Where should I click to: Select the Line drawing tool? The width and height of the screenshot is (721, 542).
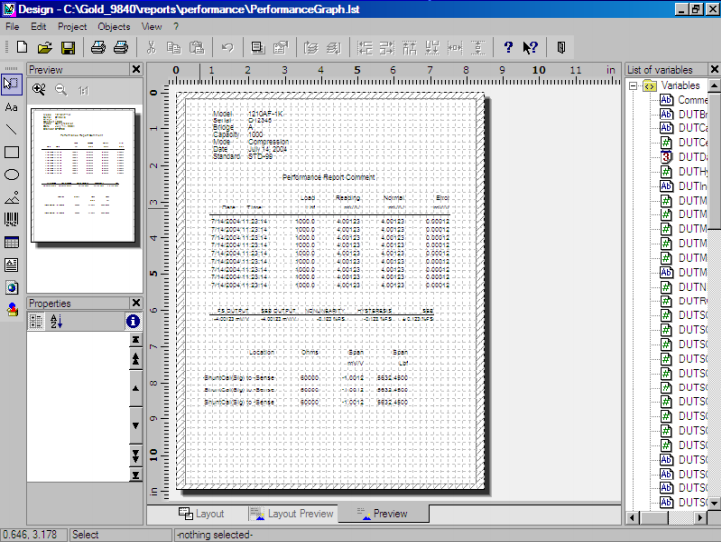pyautogui.click(x=11, y=129)
